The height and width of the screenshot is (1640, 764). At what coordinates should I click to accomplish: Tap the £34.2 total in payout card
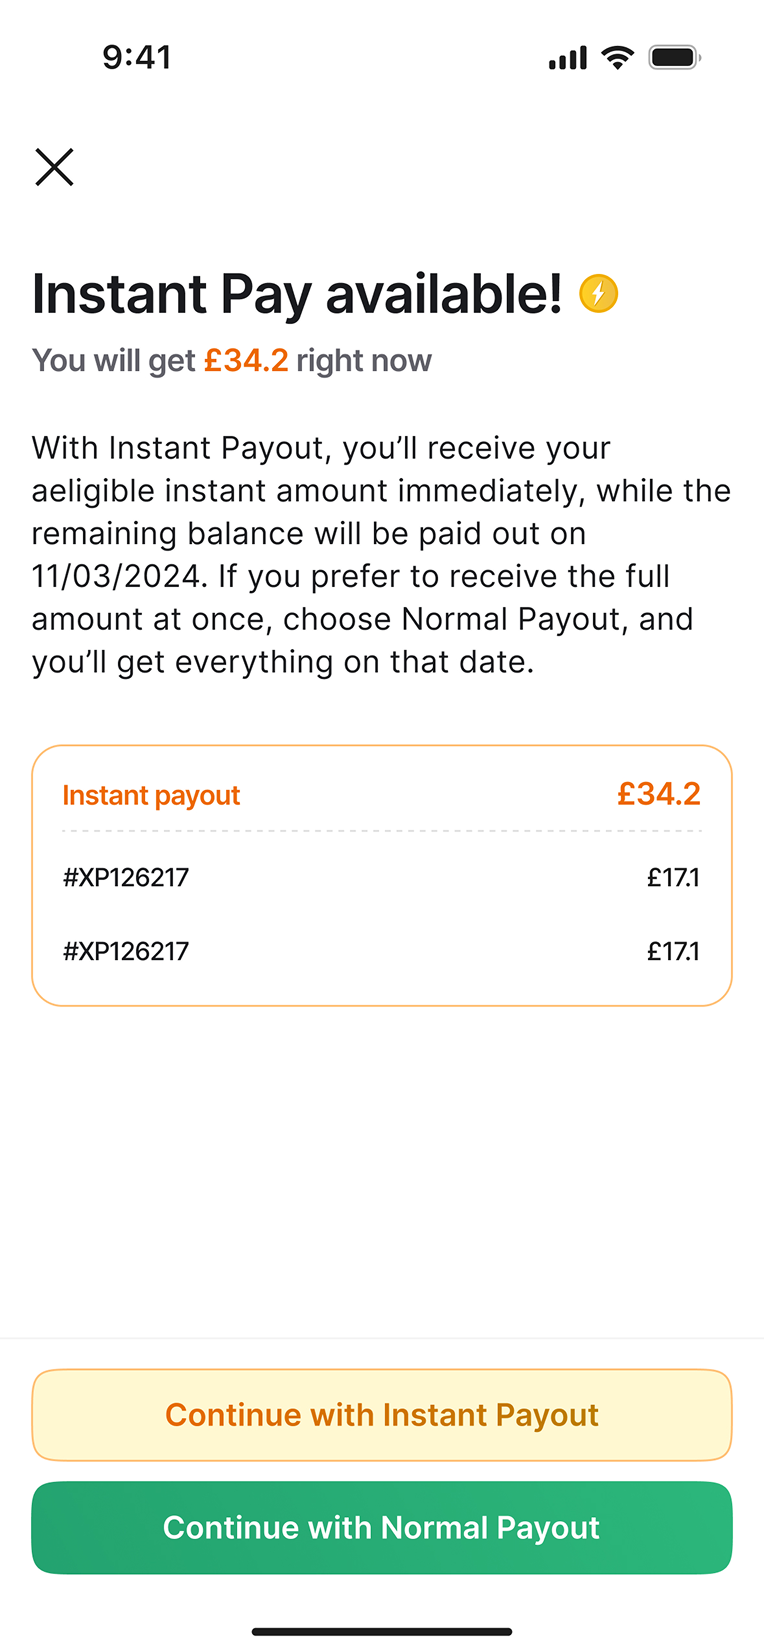pyautogui.click(x=658, y=794)
